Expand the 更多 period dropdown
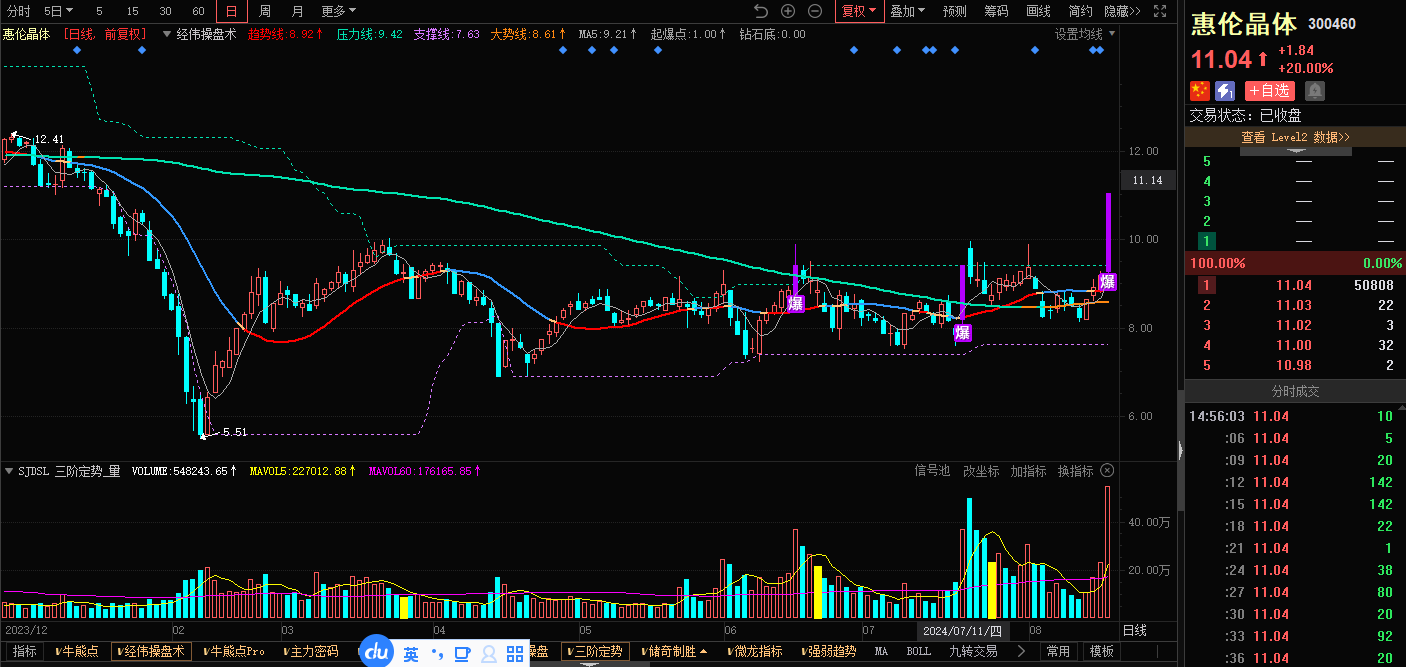This screenshot has width=1406, height=667. pos(338,11)
